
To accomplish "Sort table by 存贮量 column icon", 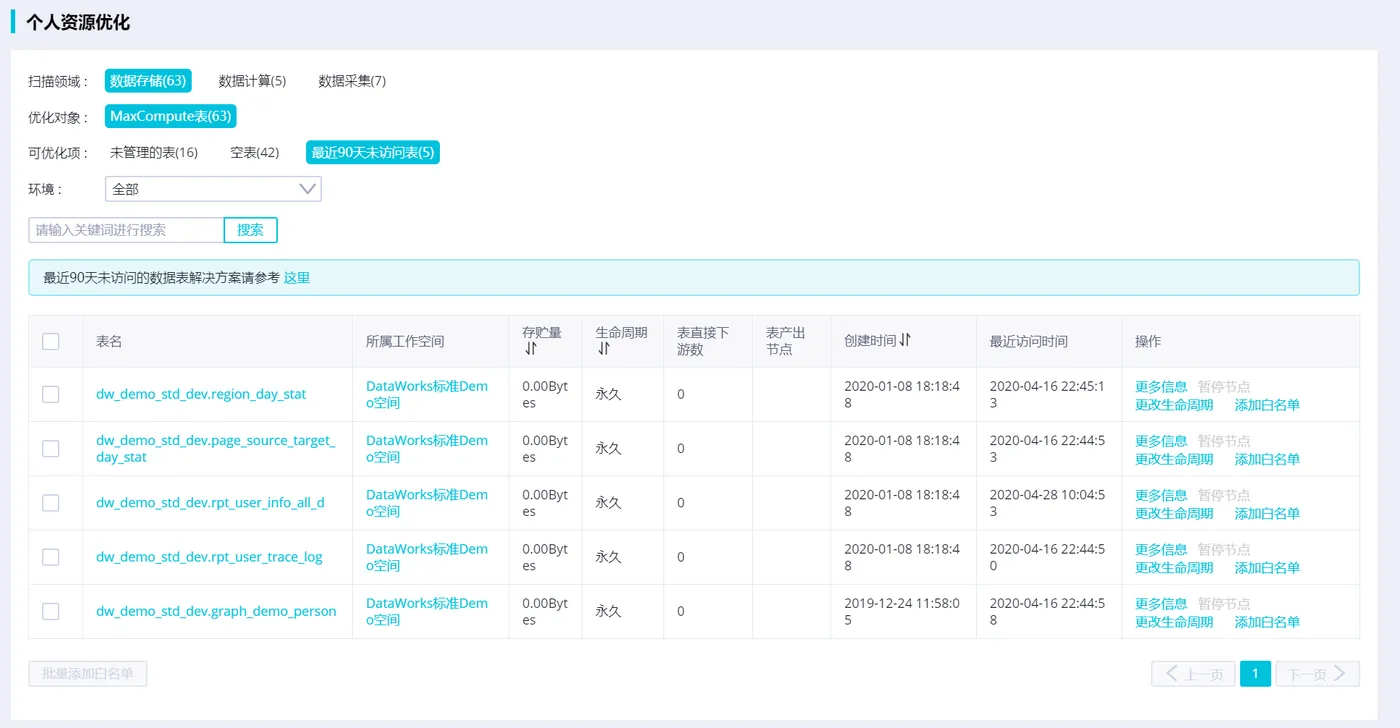I will (x=530, y=349).
